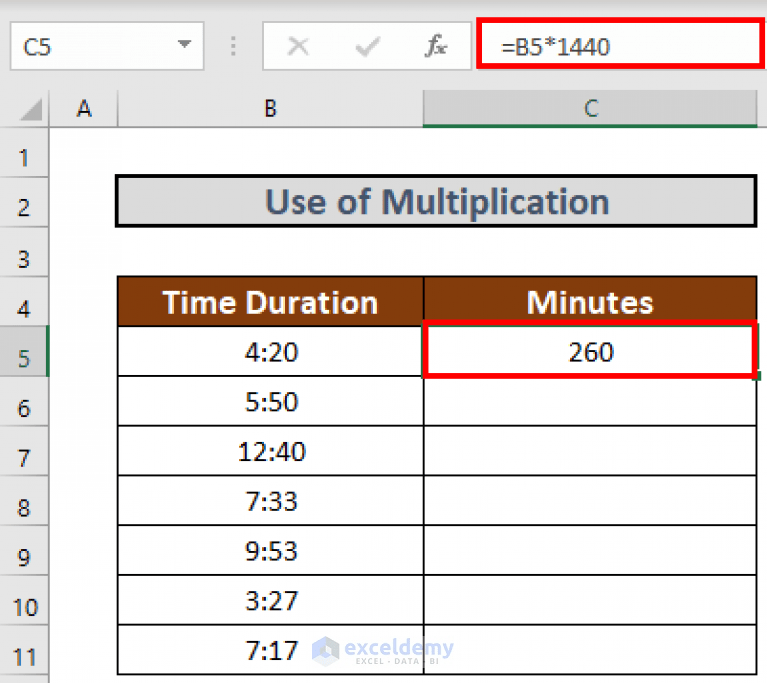This screenshot has height=683, width=767.
Task: Select cell containing 4:20
Action: coord(271,352)
